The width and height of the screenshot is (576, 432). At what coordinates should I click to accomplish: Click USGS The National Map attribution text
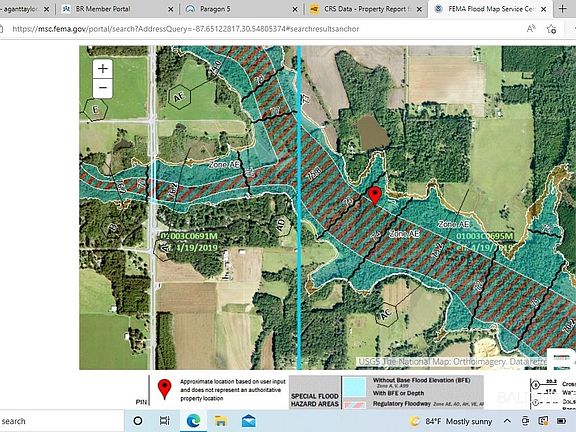[453, 362]
